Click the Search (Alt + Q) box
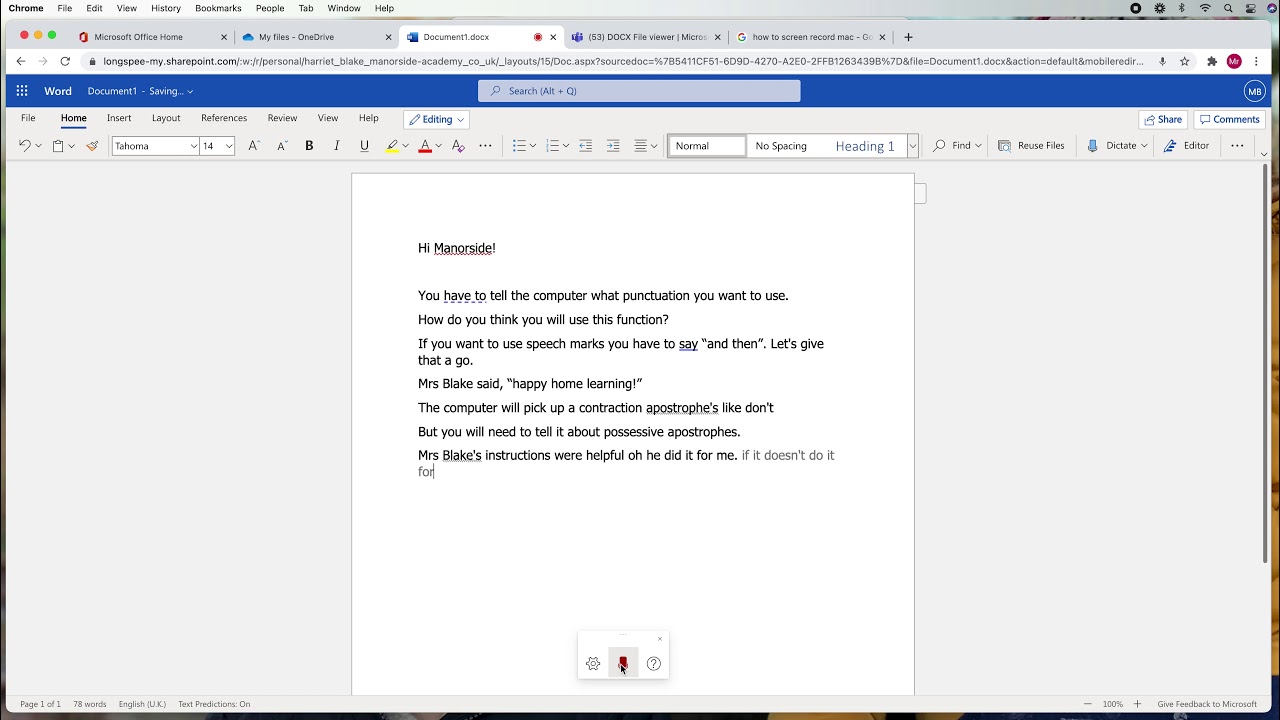The width and height of the screenshot is (1280, 720). coord(639,91)
